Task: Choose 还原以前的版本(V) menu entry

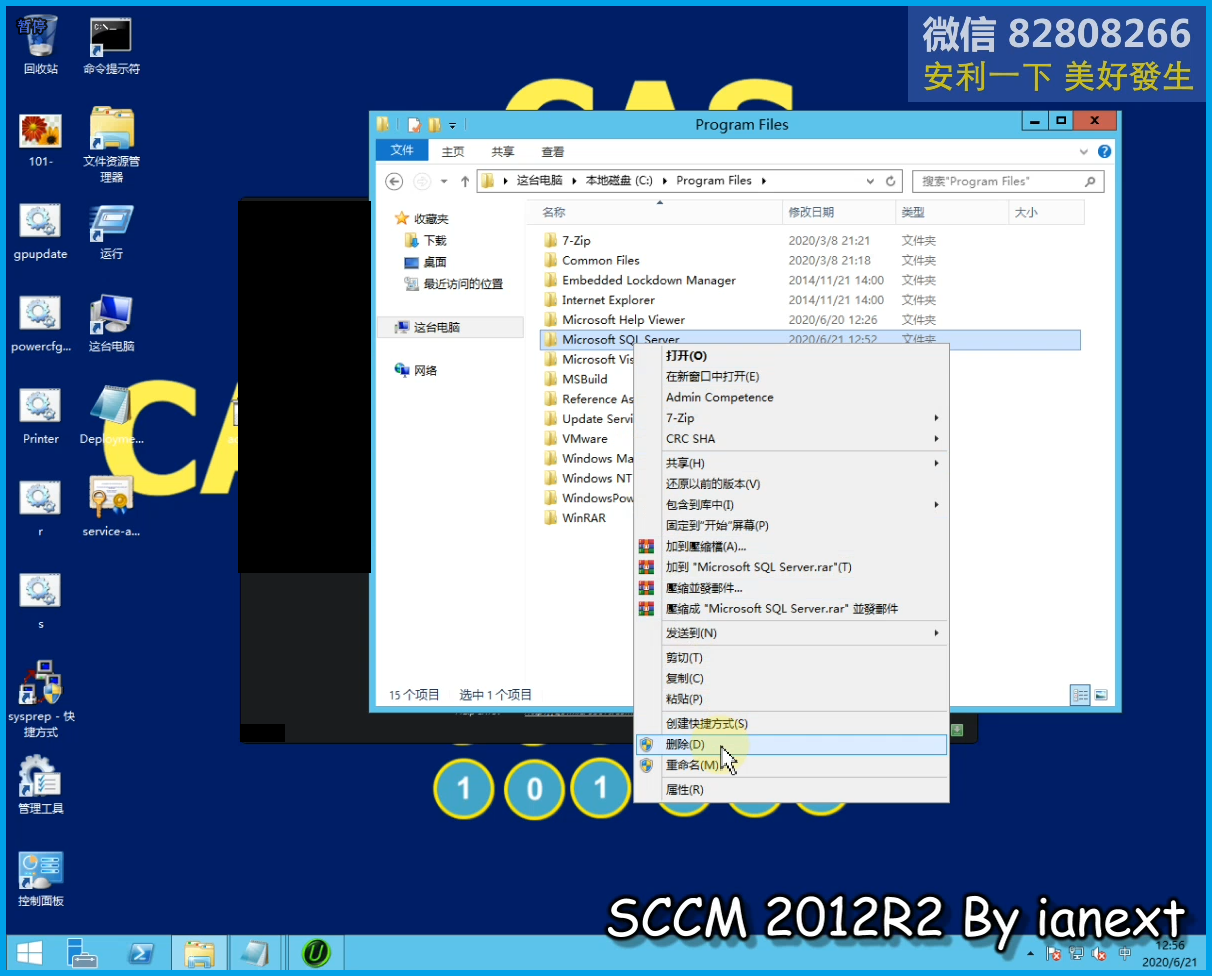Action: (791, 484)
